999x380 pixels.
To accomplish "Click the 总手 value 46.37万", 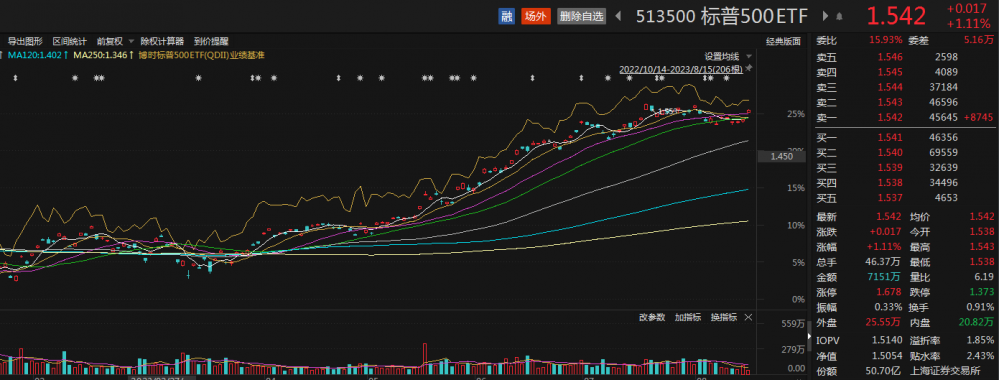I will pyautogui.click(x=884, y=261).
